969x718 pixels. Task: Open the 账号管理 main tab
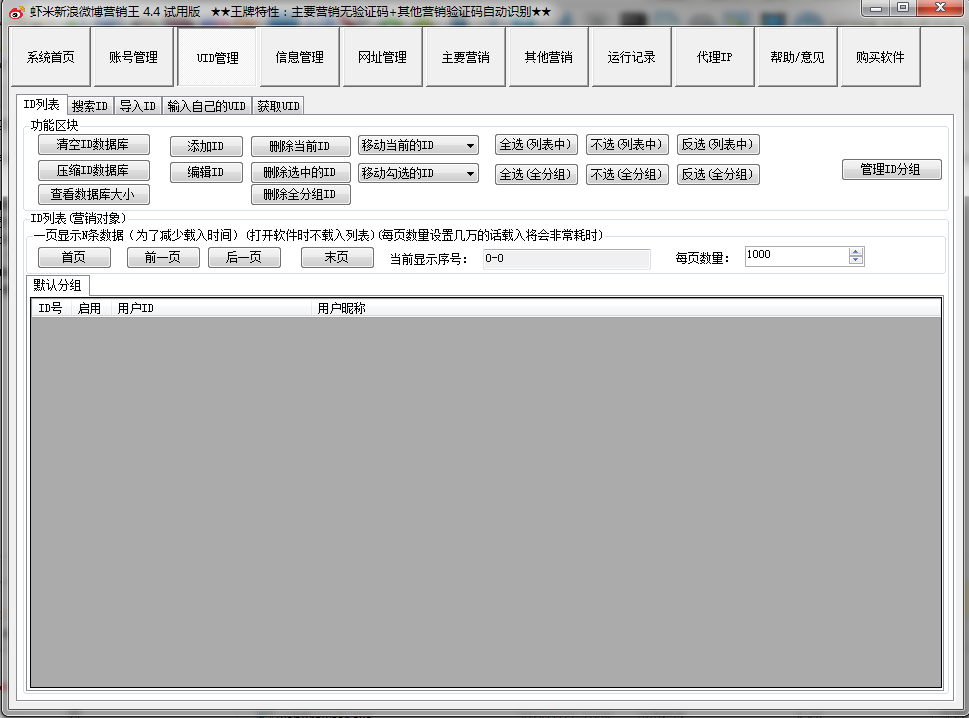click(134, 57)
